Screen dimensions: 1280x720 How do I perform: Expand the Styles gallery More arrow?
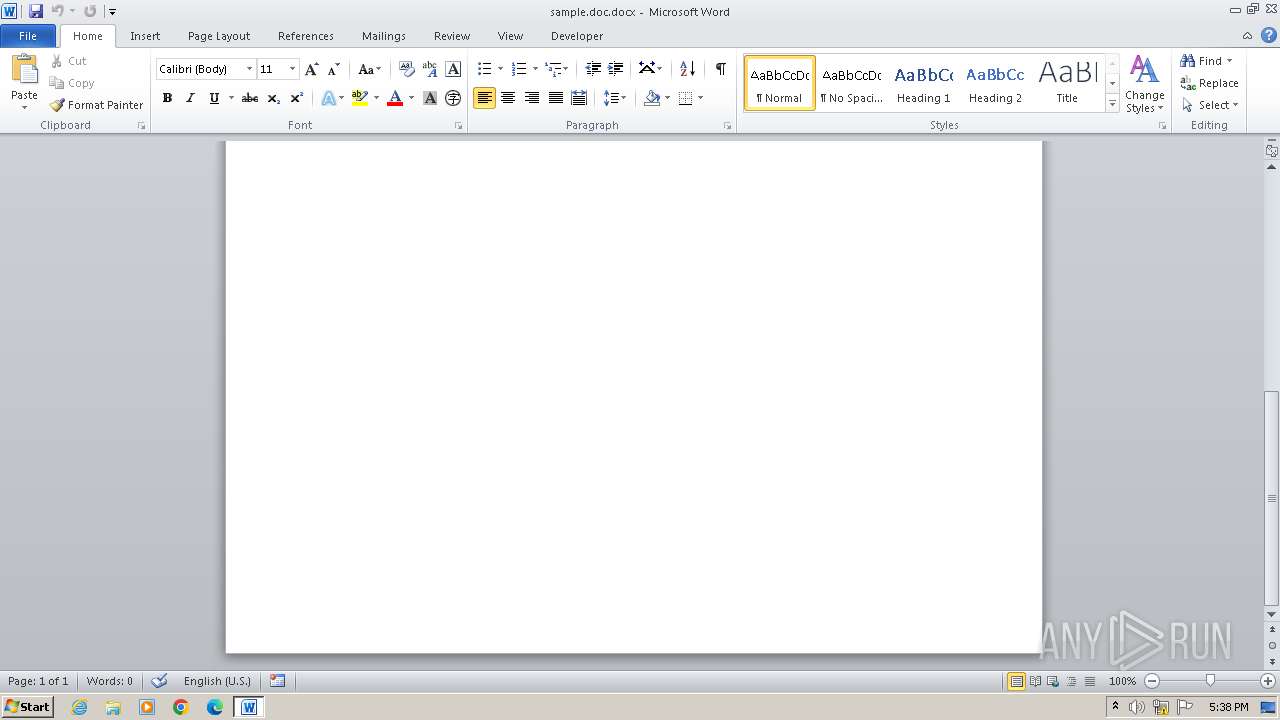[1112, 103]
